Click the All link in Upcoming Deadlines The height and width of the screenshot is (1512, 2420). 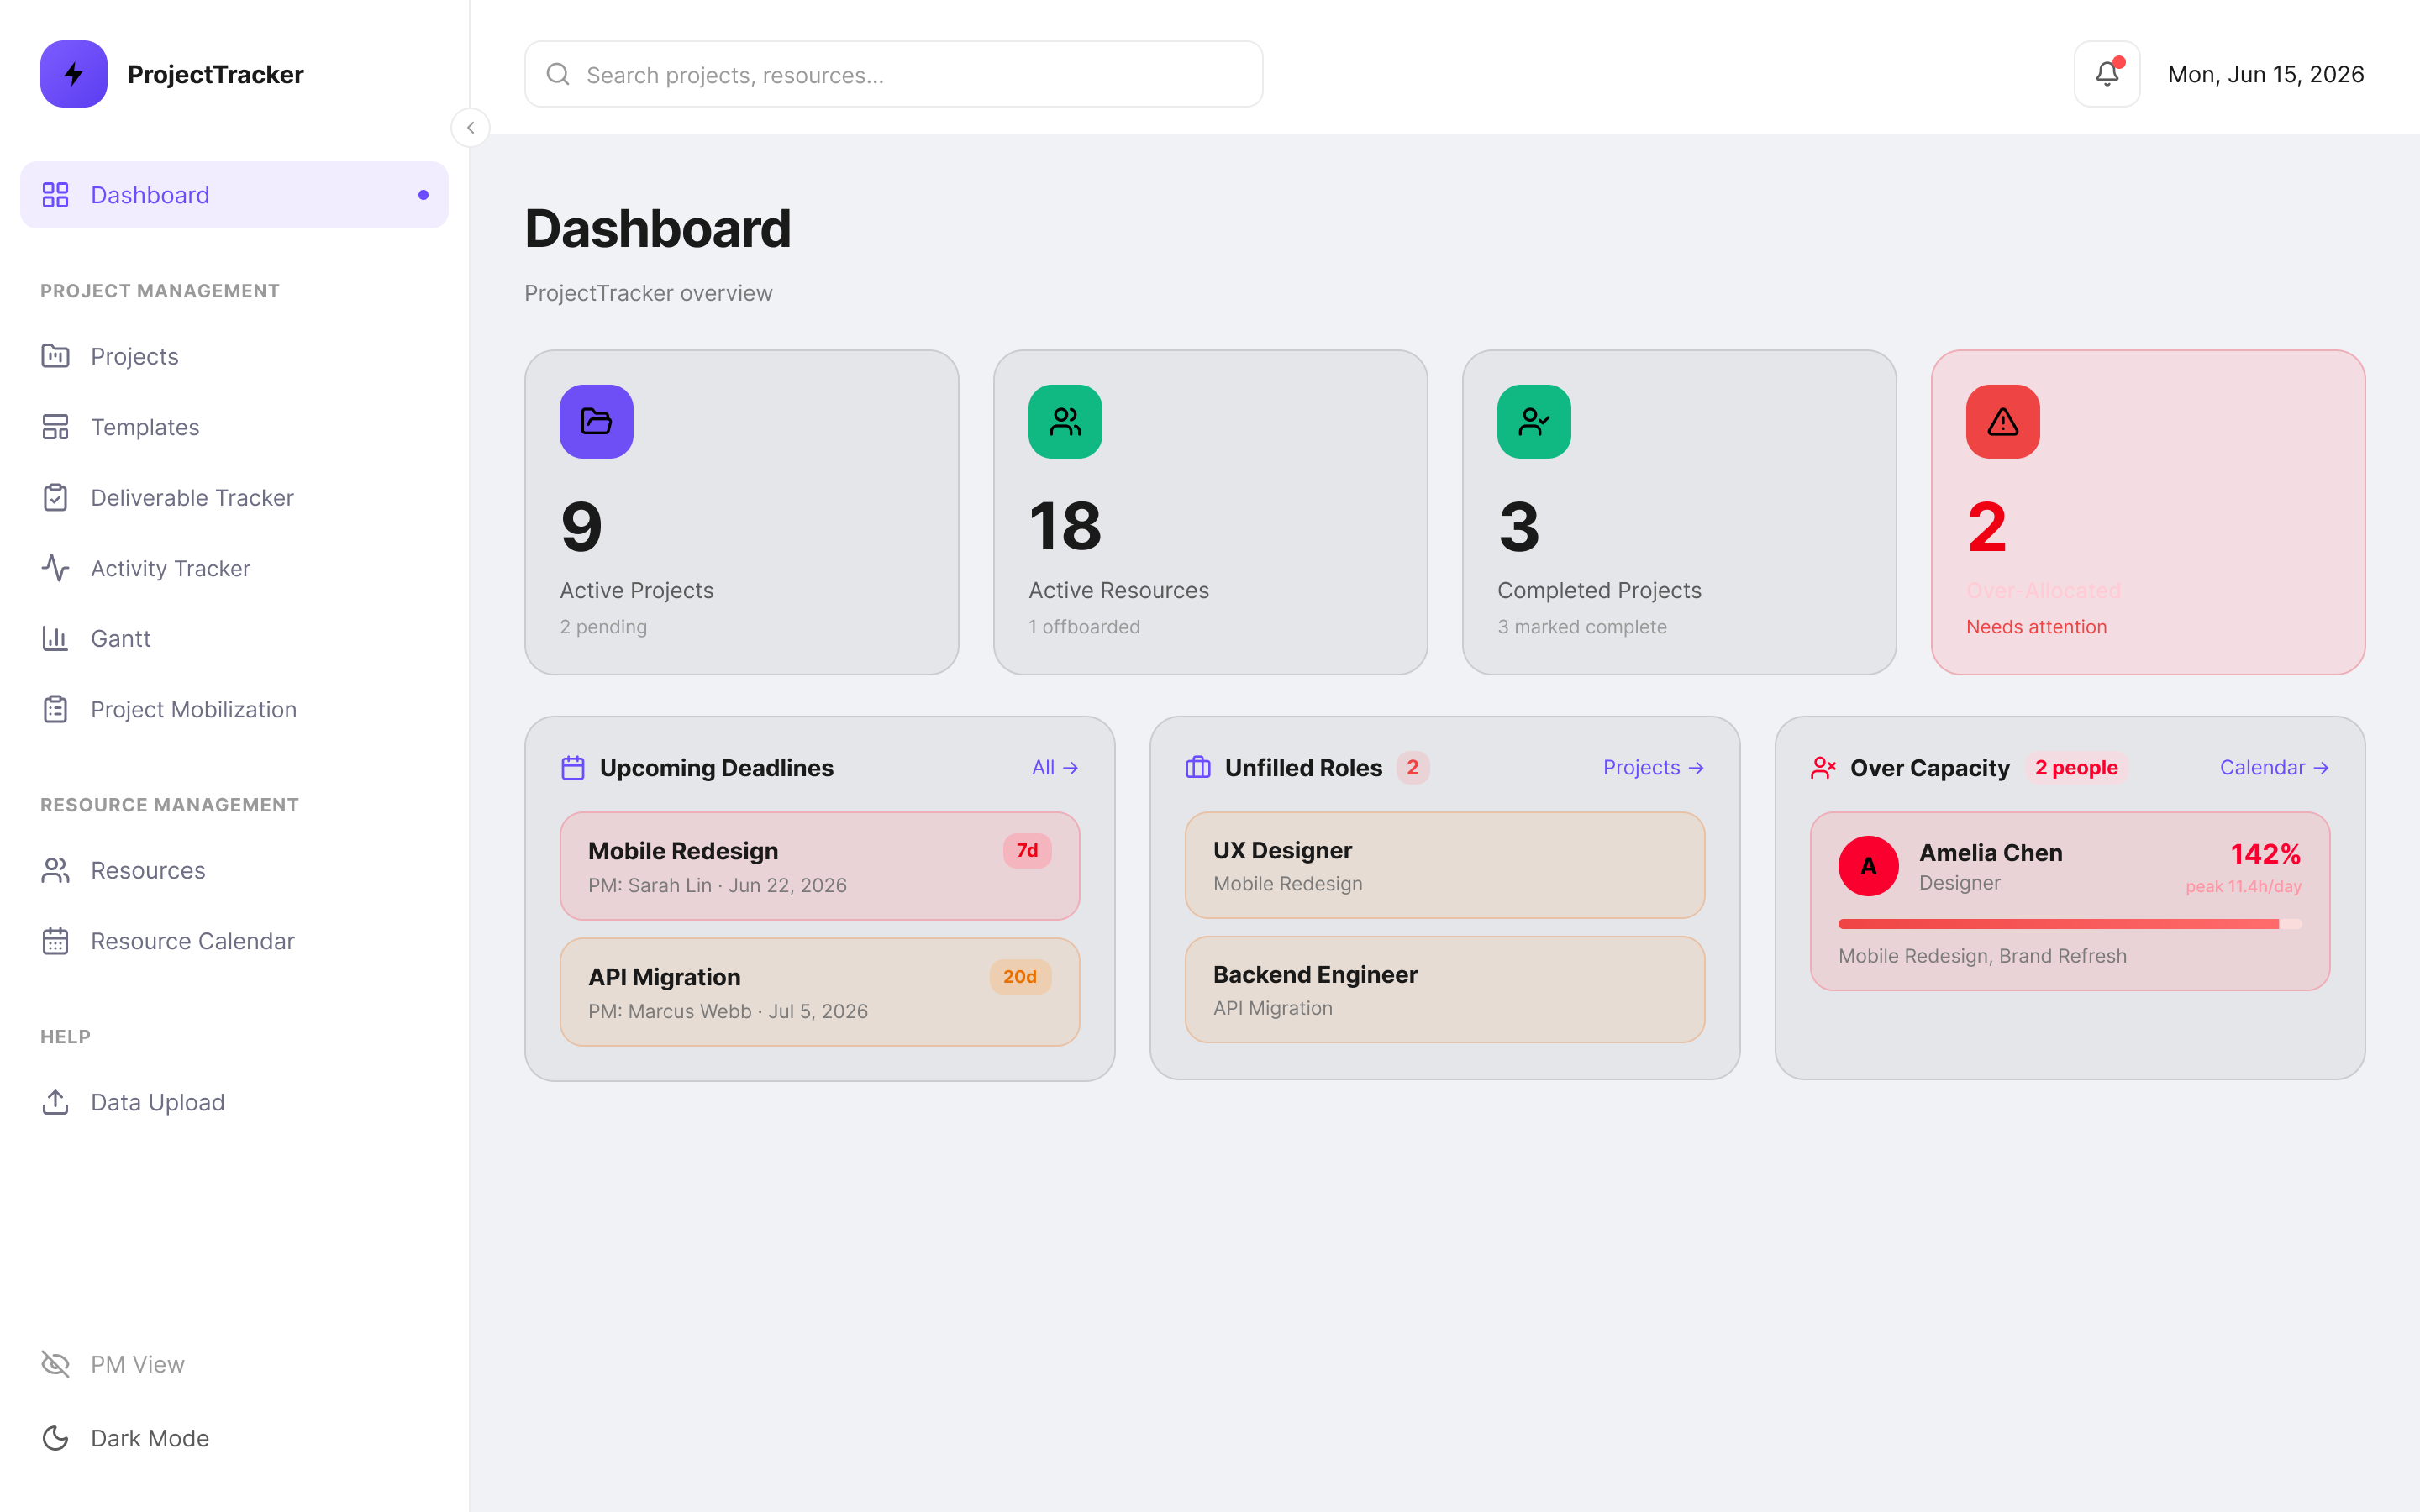point(1055,768)
